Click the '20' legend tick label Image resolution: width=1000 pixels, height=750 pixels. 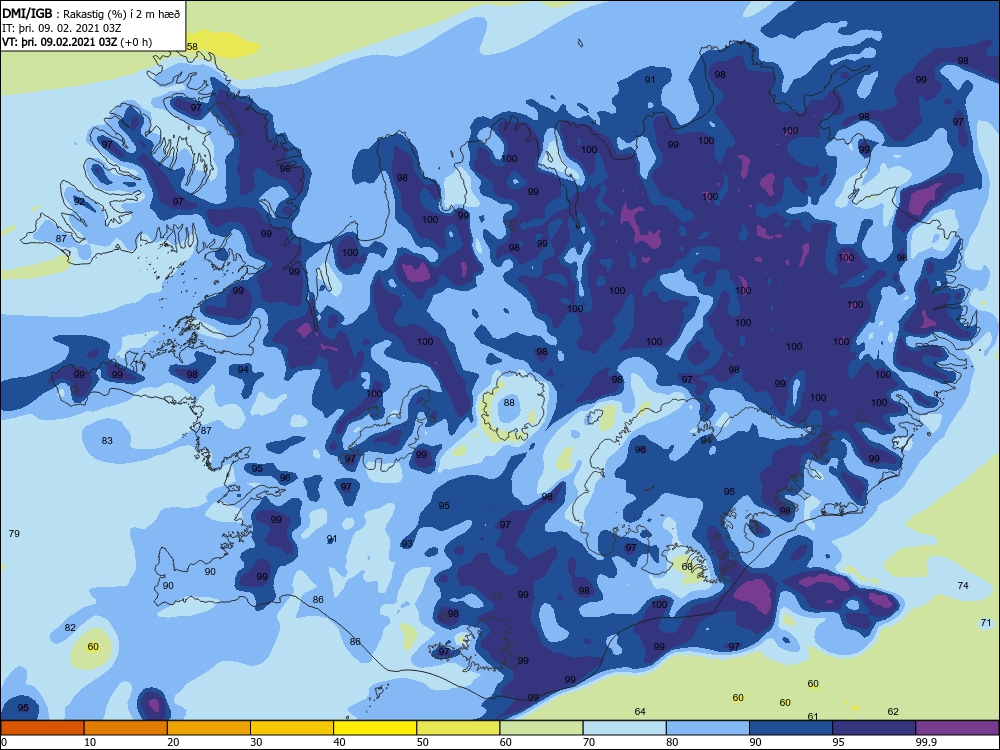click(x=173, y=742)
